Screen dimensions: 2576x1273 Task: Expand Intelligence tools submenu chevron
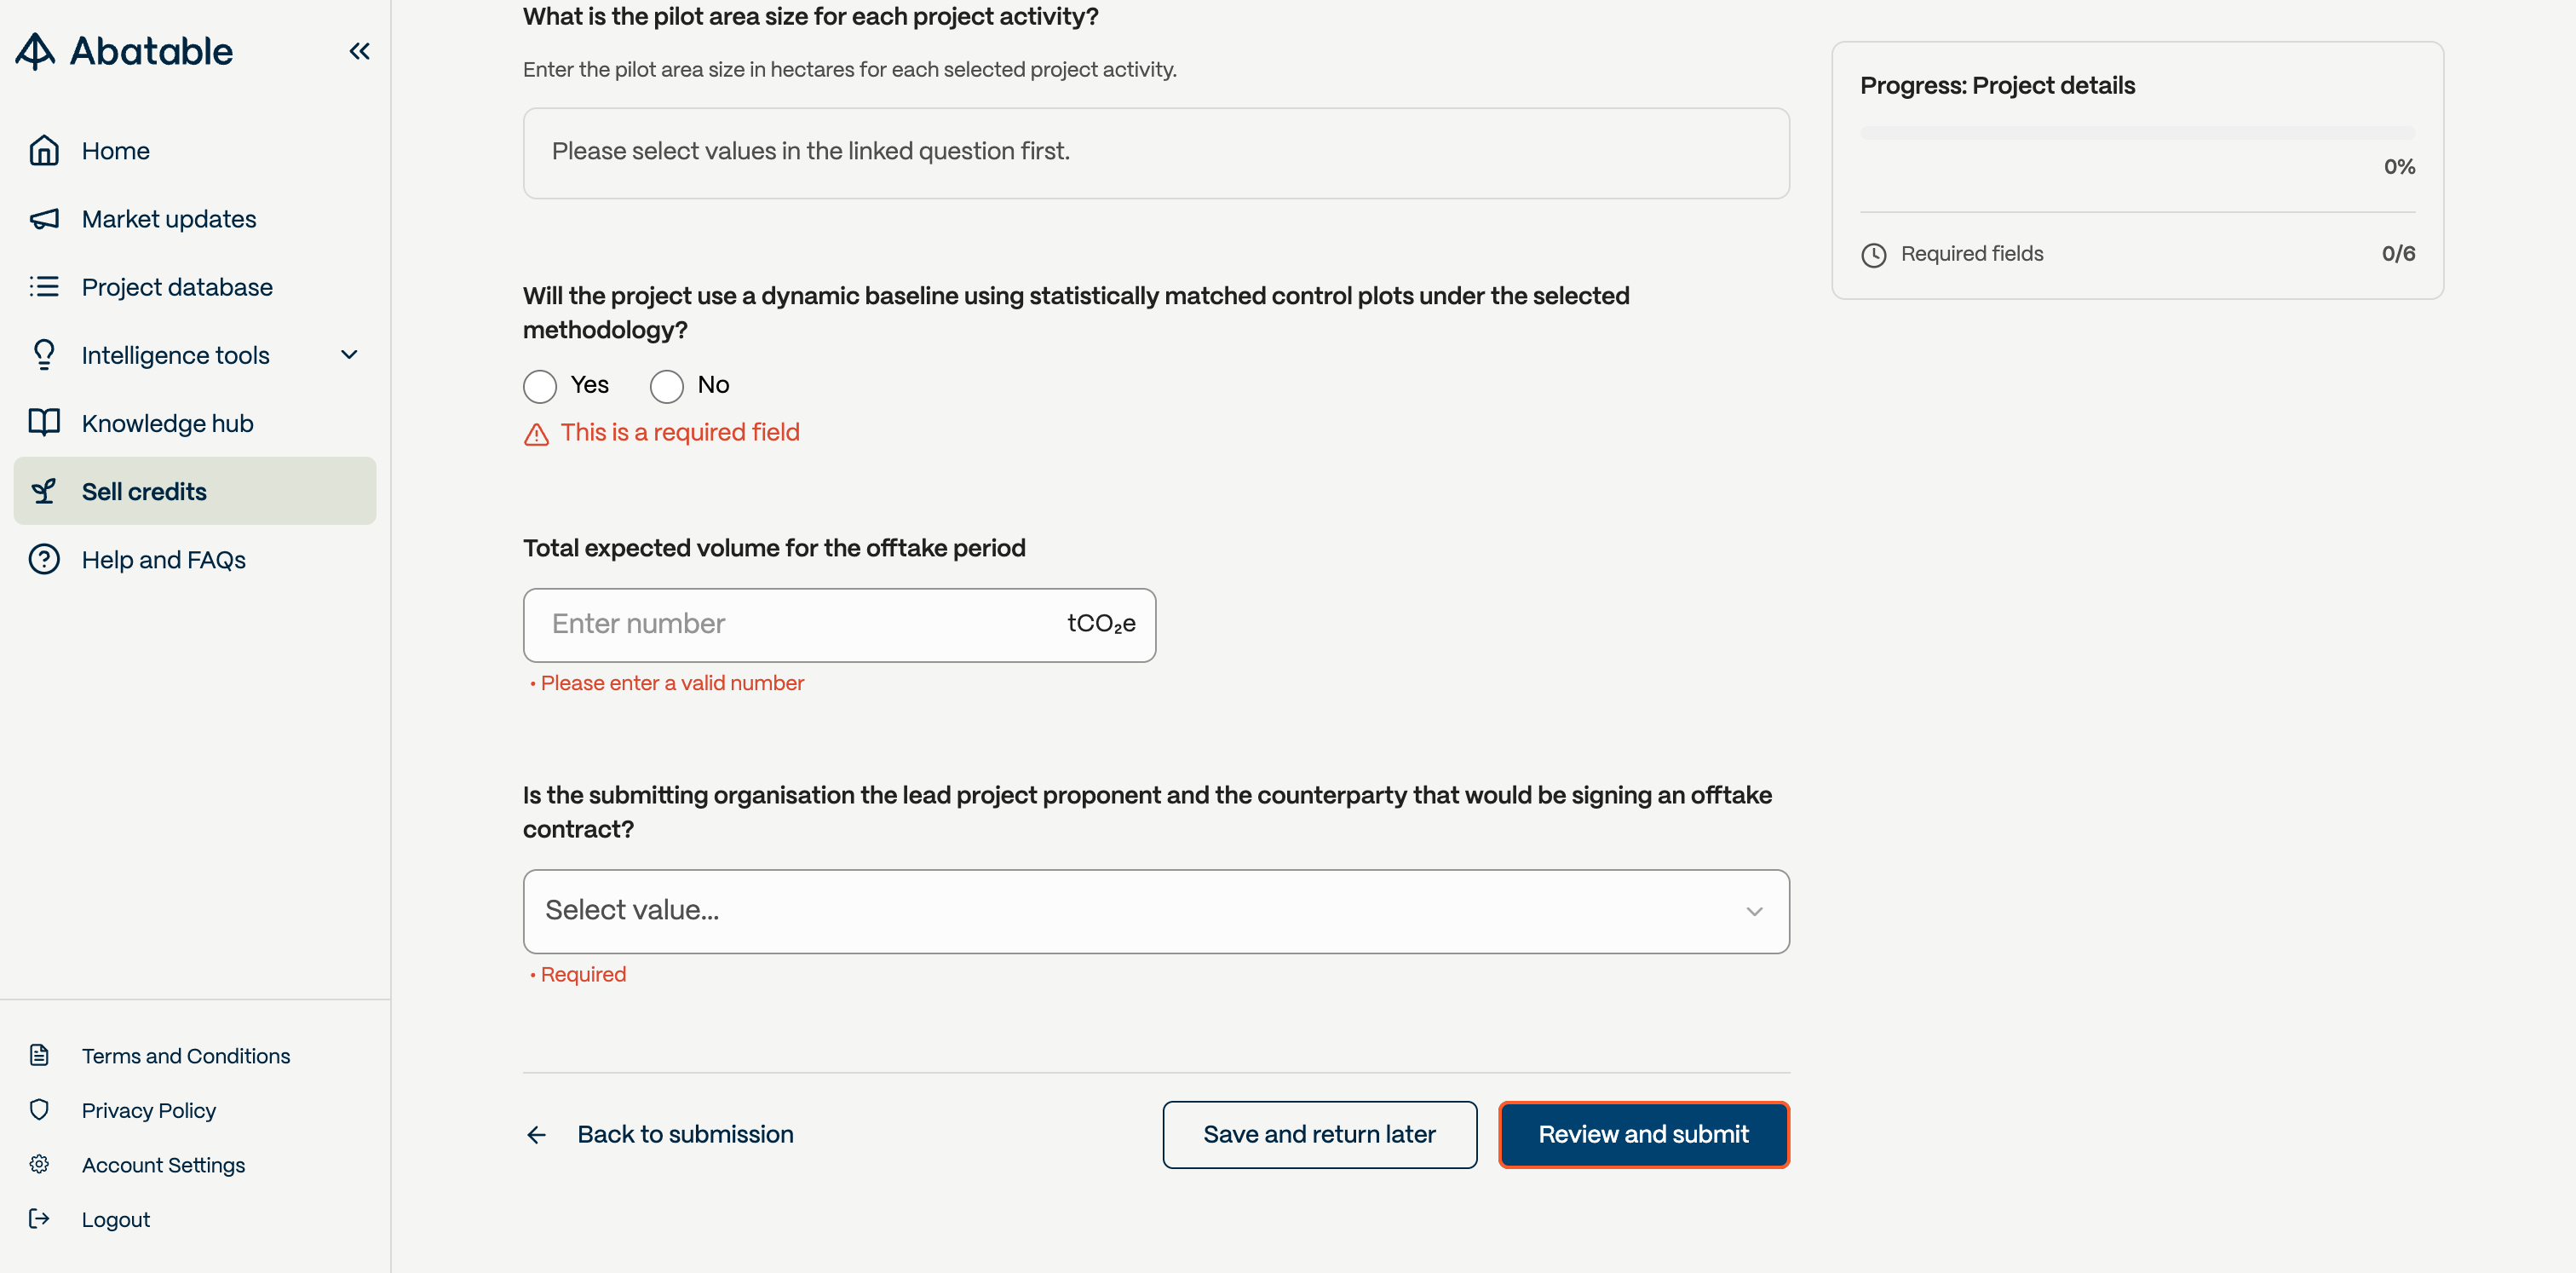click(349, 355)
